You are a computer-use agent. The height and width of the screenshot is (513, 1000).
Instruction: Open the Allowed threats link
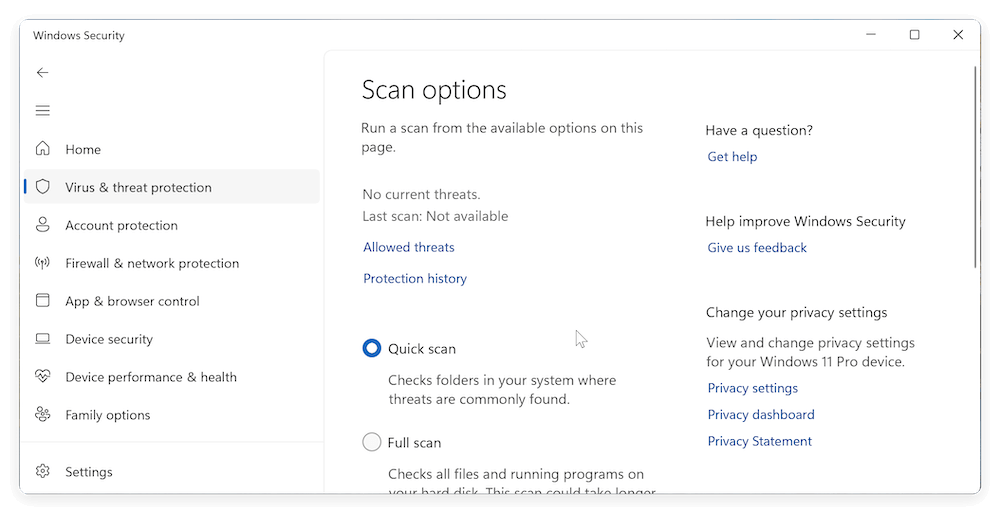pos(408,247)
